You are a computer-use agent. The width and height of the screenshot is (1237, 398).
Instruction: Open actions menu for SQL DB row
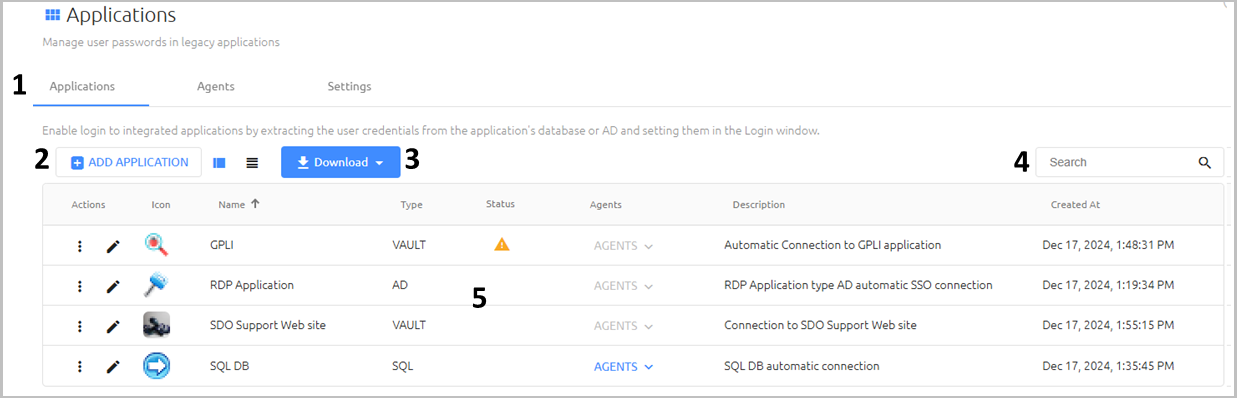80,367
